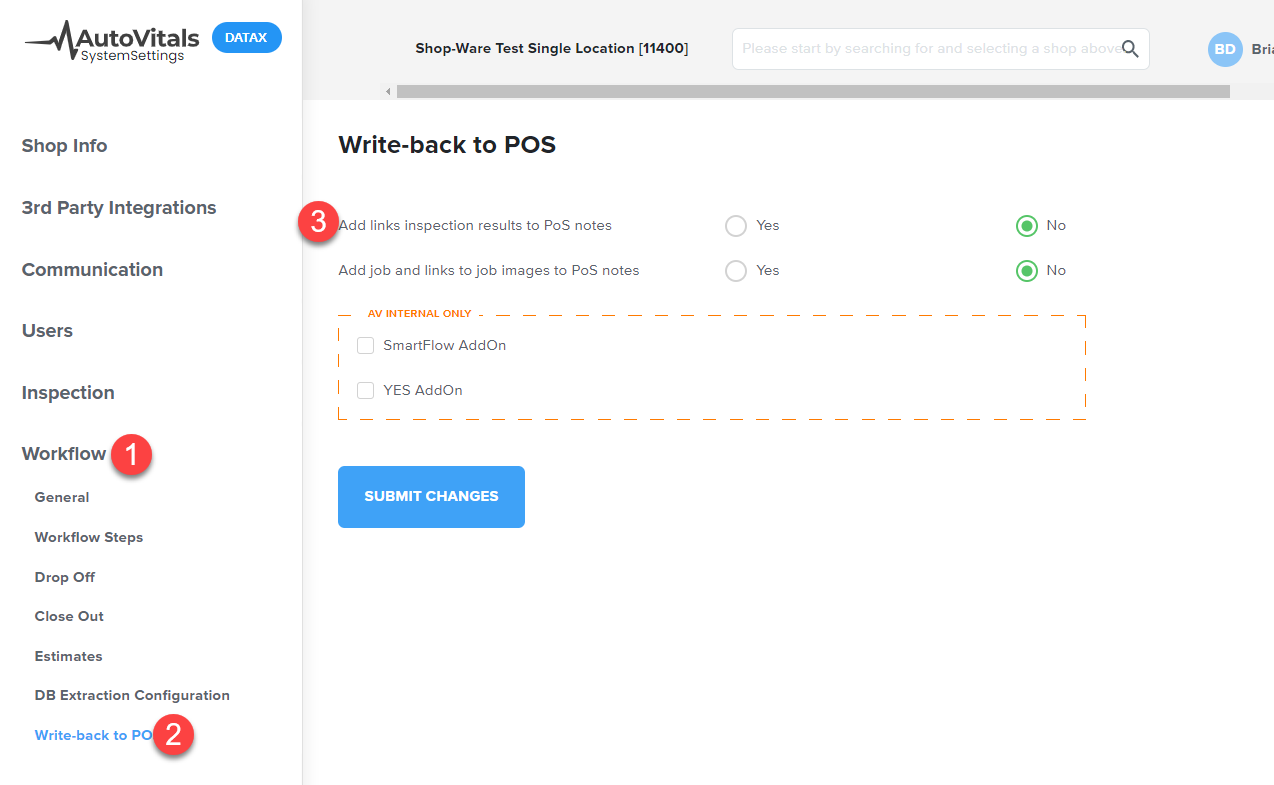Image resolution: width=1274 pixels, height=785 pixels.
Task: Expand the Shop Info section
Action: 64,146
